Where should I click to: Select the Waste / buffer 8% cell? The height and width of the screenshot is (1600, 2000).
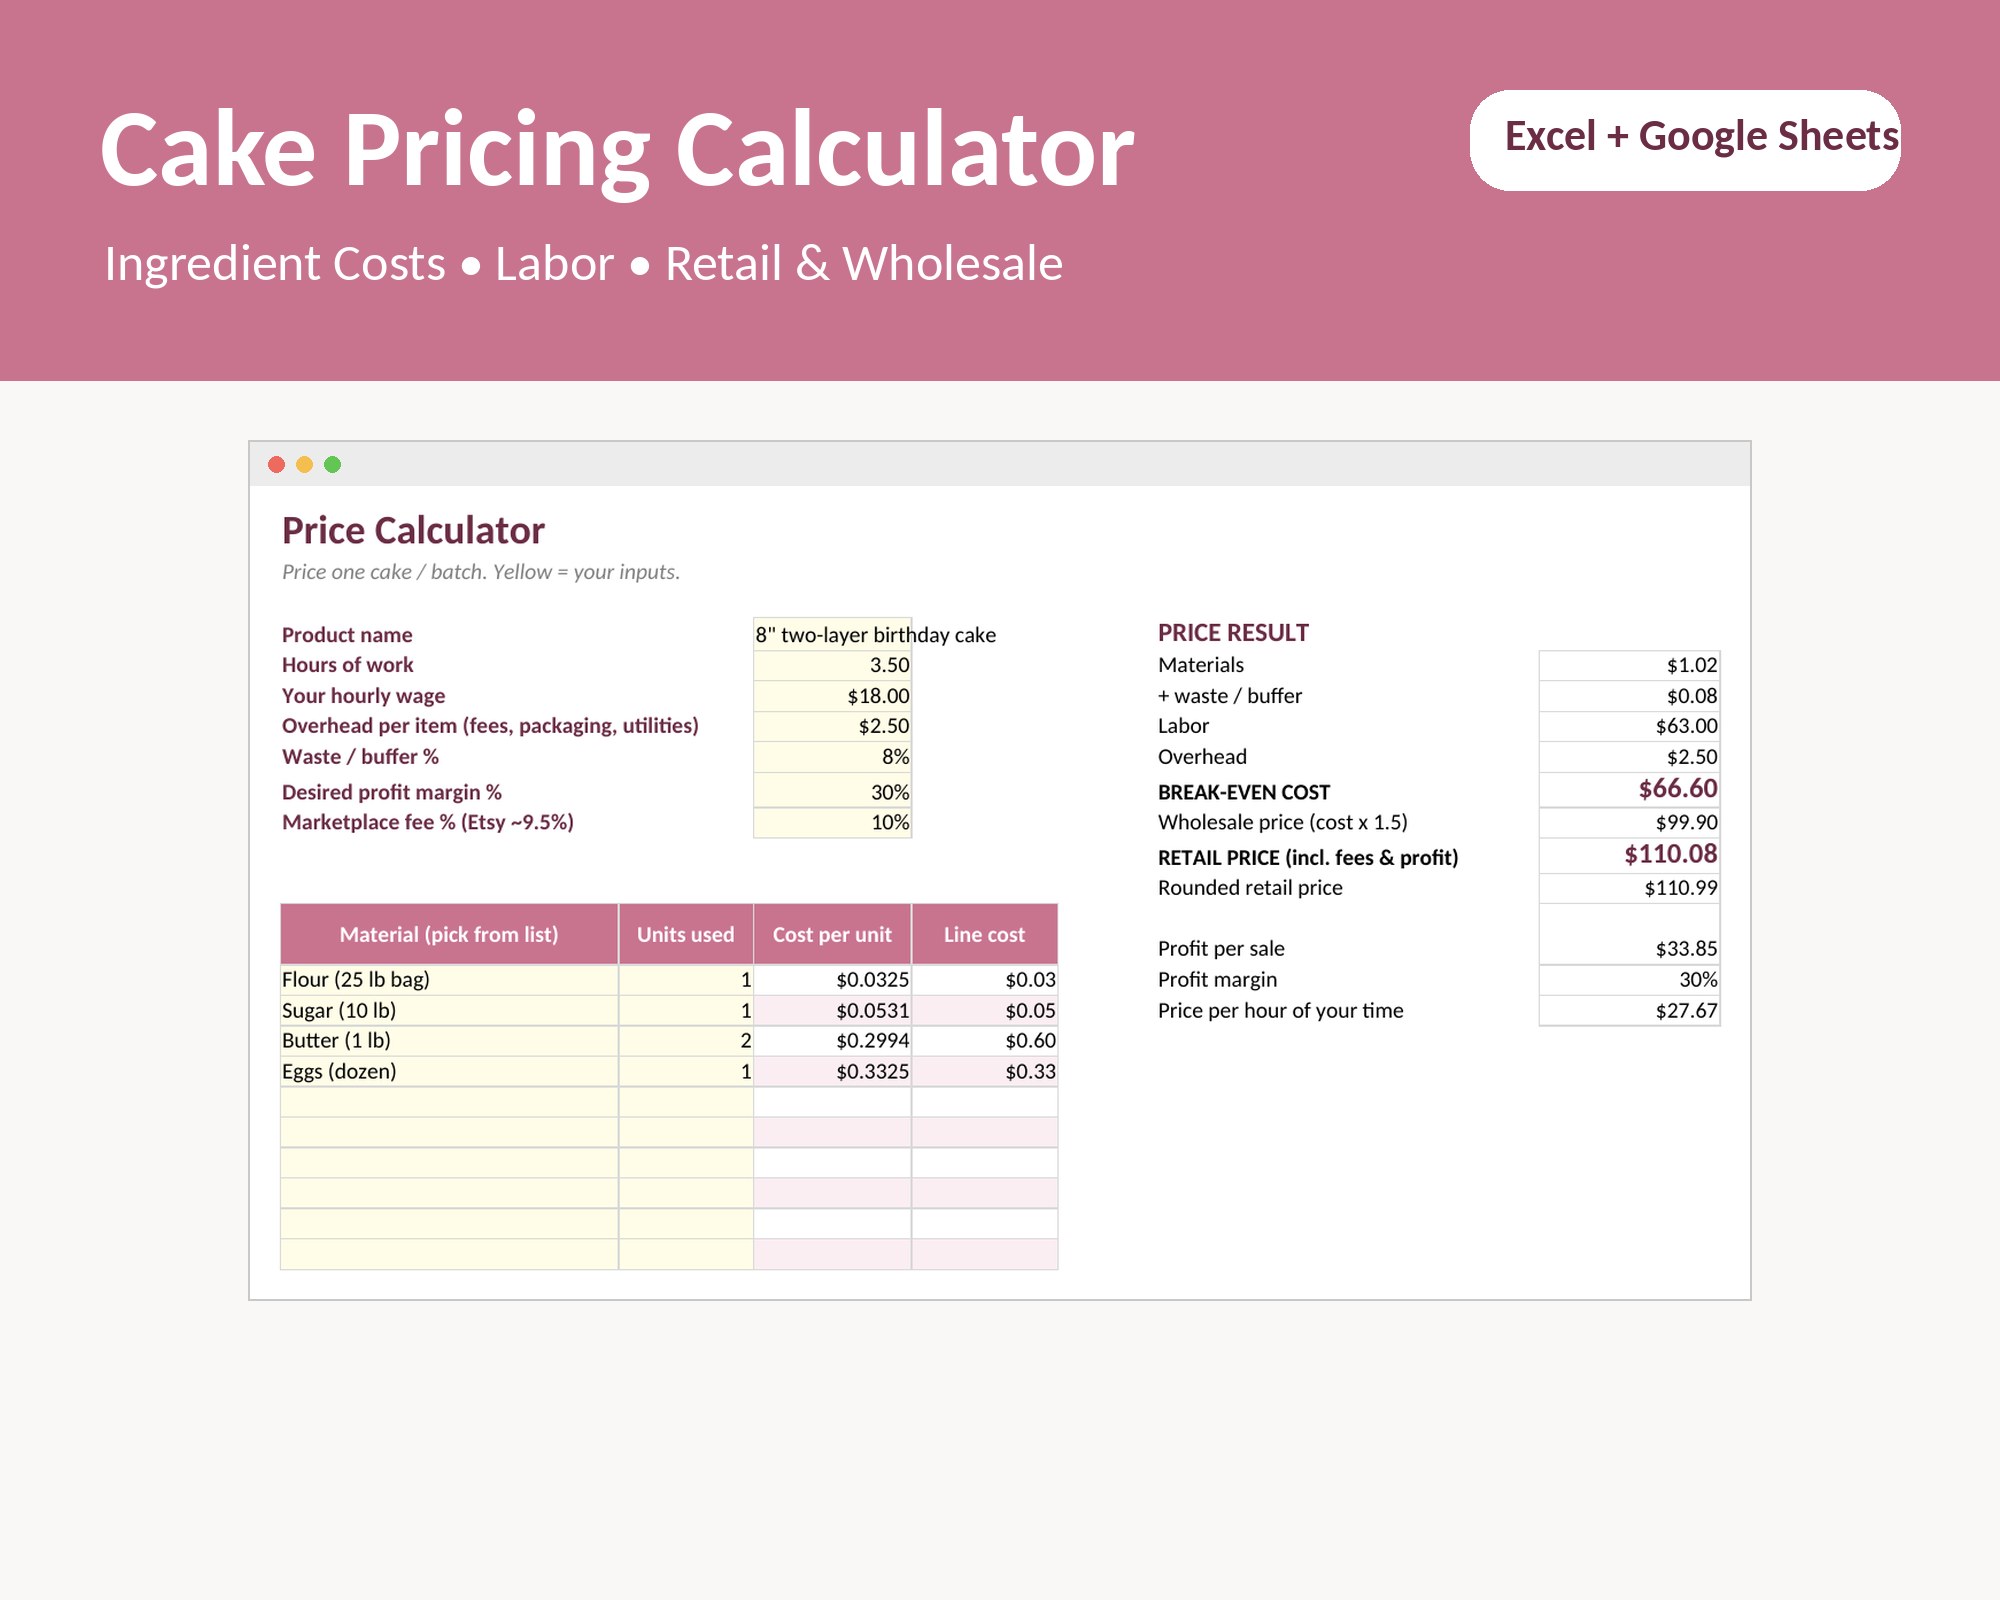point(832,757)
